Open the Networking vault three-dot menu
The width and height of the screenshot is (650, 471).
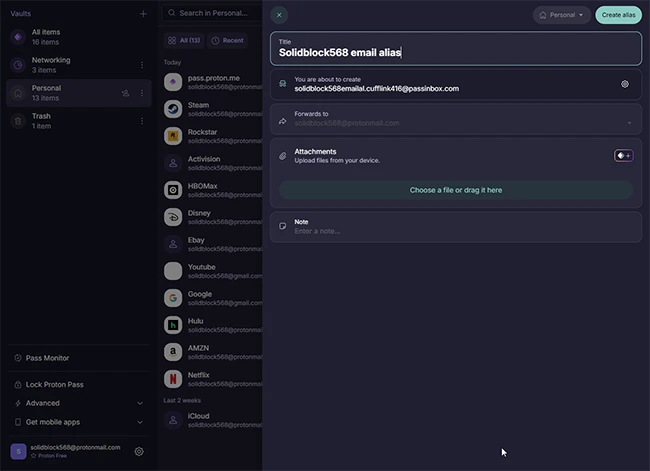coord(141,65)
